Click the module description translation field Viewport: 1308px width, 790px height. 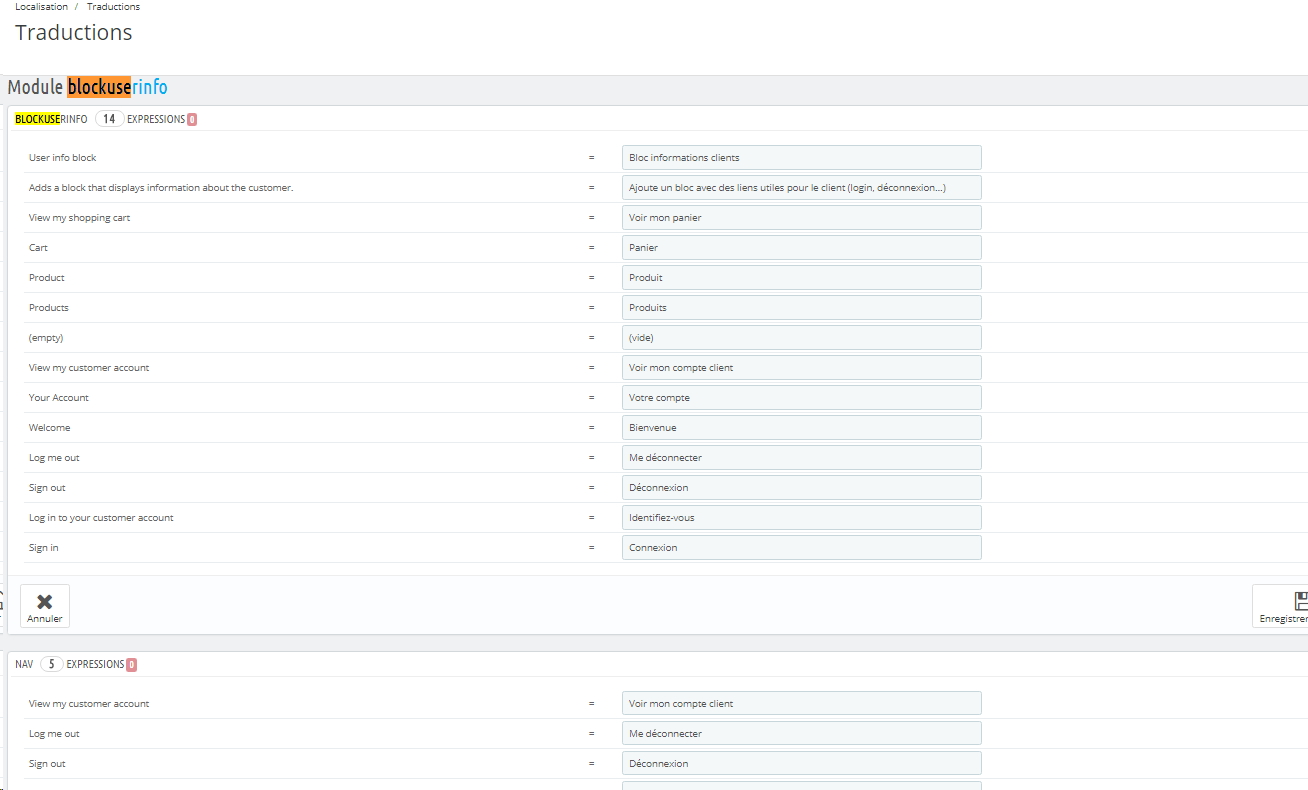pos(801,187)
